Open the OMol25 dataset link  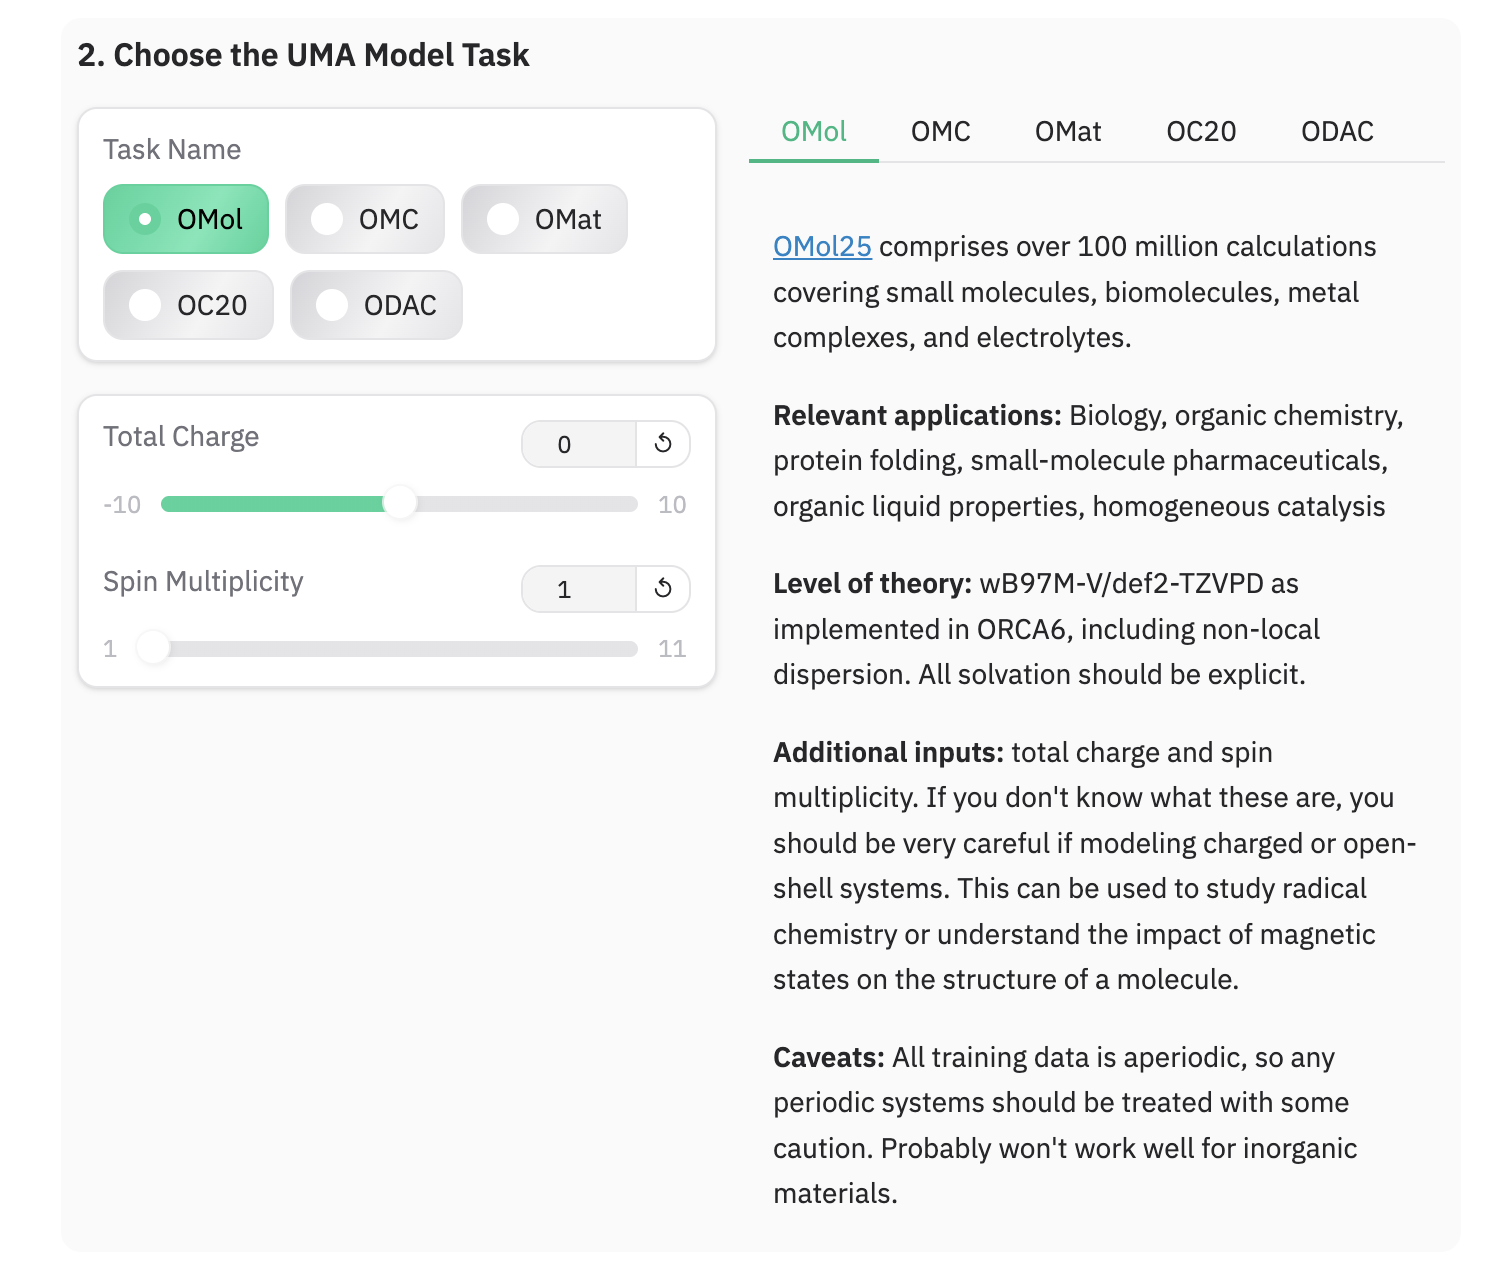822,246
